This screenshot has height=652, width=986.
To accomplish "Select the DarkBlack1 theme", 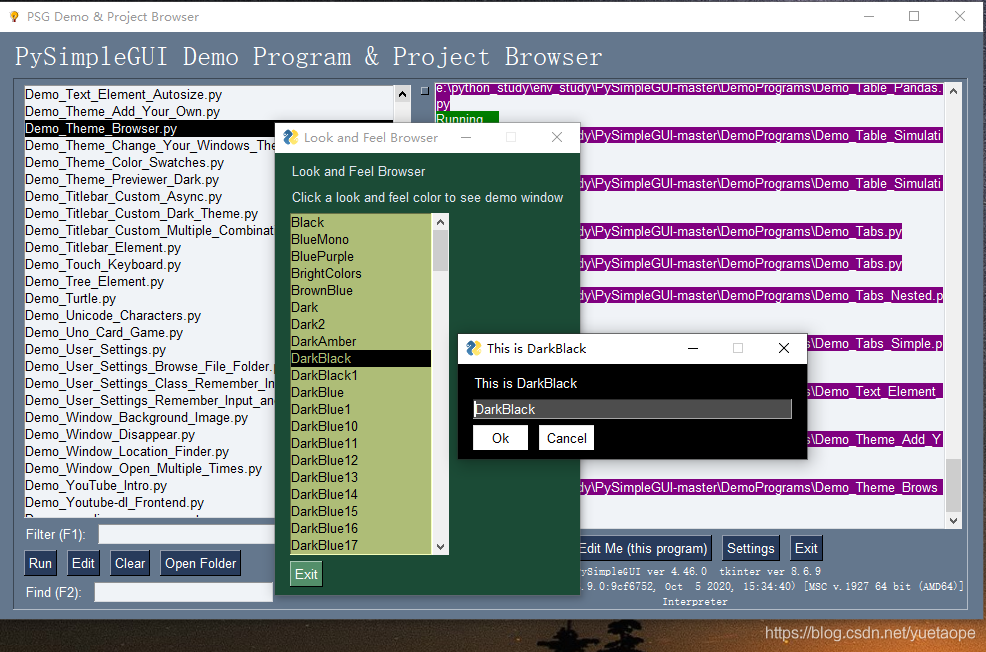I will (360, 375).
